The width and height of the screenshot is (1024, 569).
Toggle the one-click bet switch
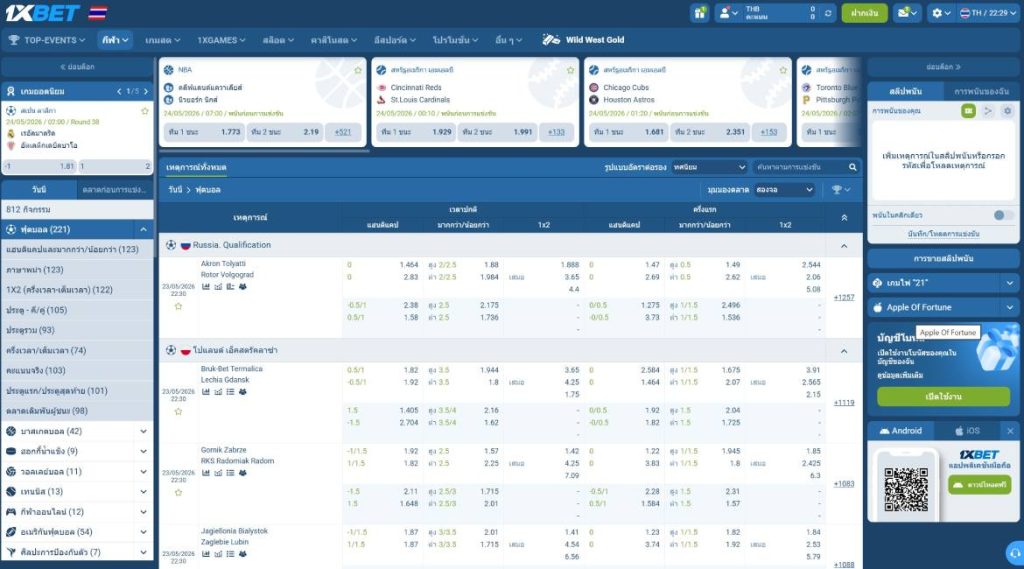(1003, 215)
